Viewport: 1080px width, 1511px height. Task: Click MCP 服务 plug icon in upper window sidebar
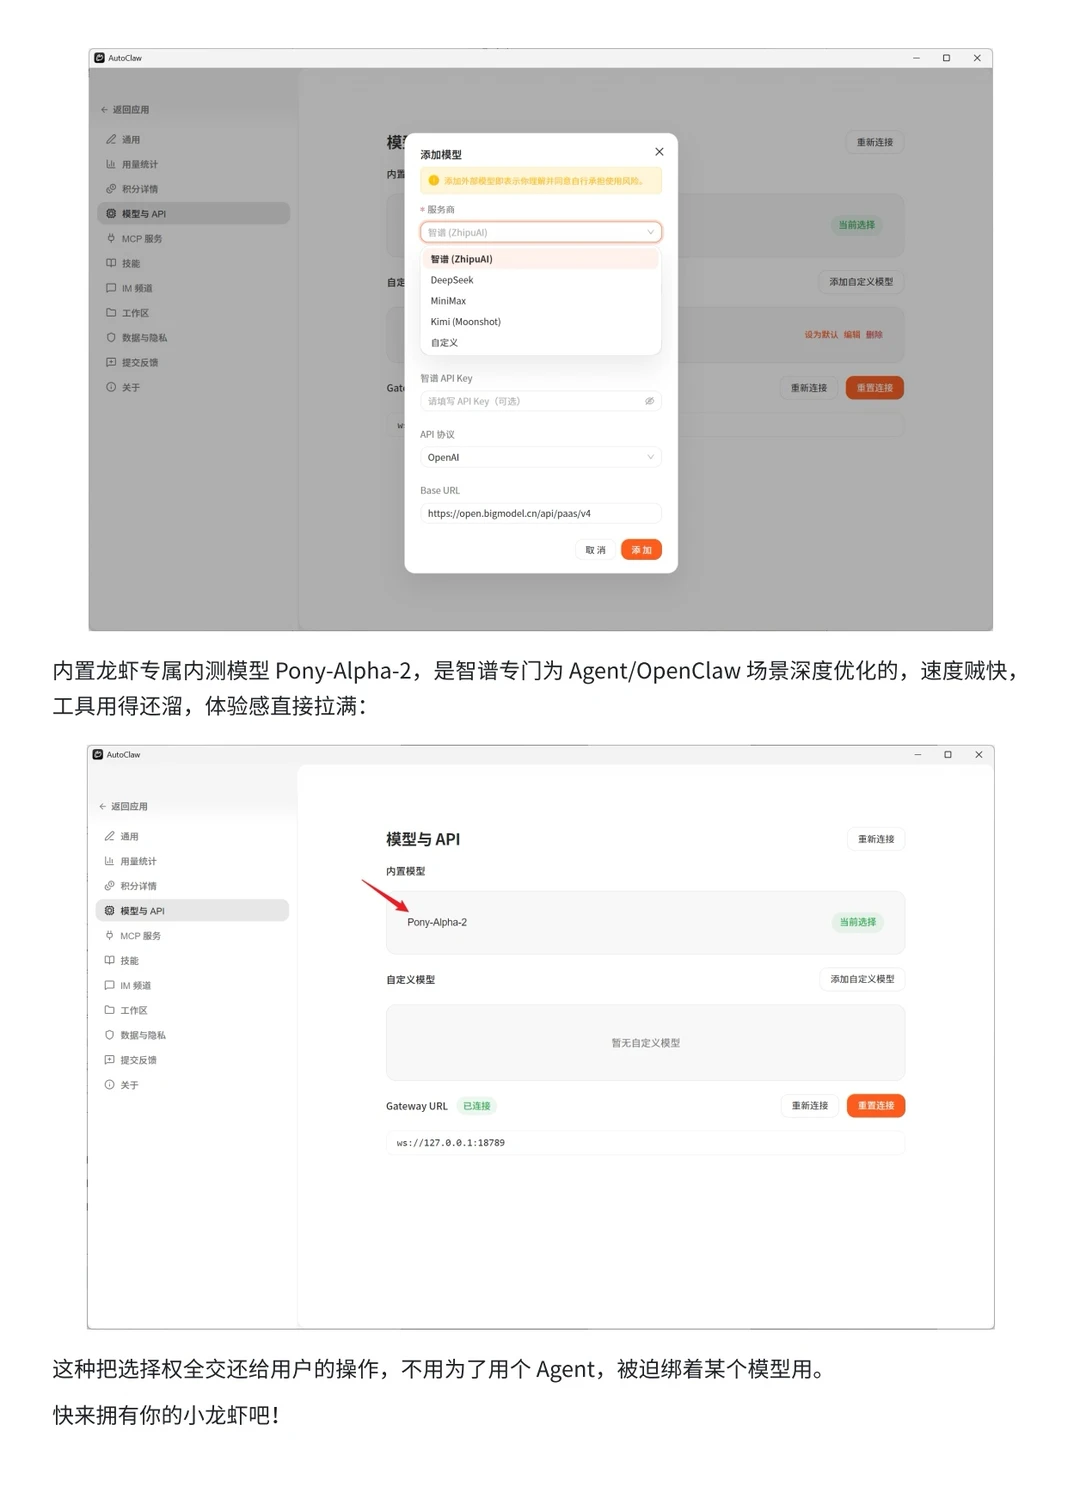click(x=111, y=238)
